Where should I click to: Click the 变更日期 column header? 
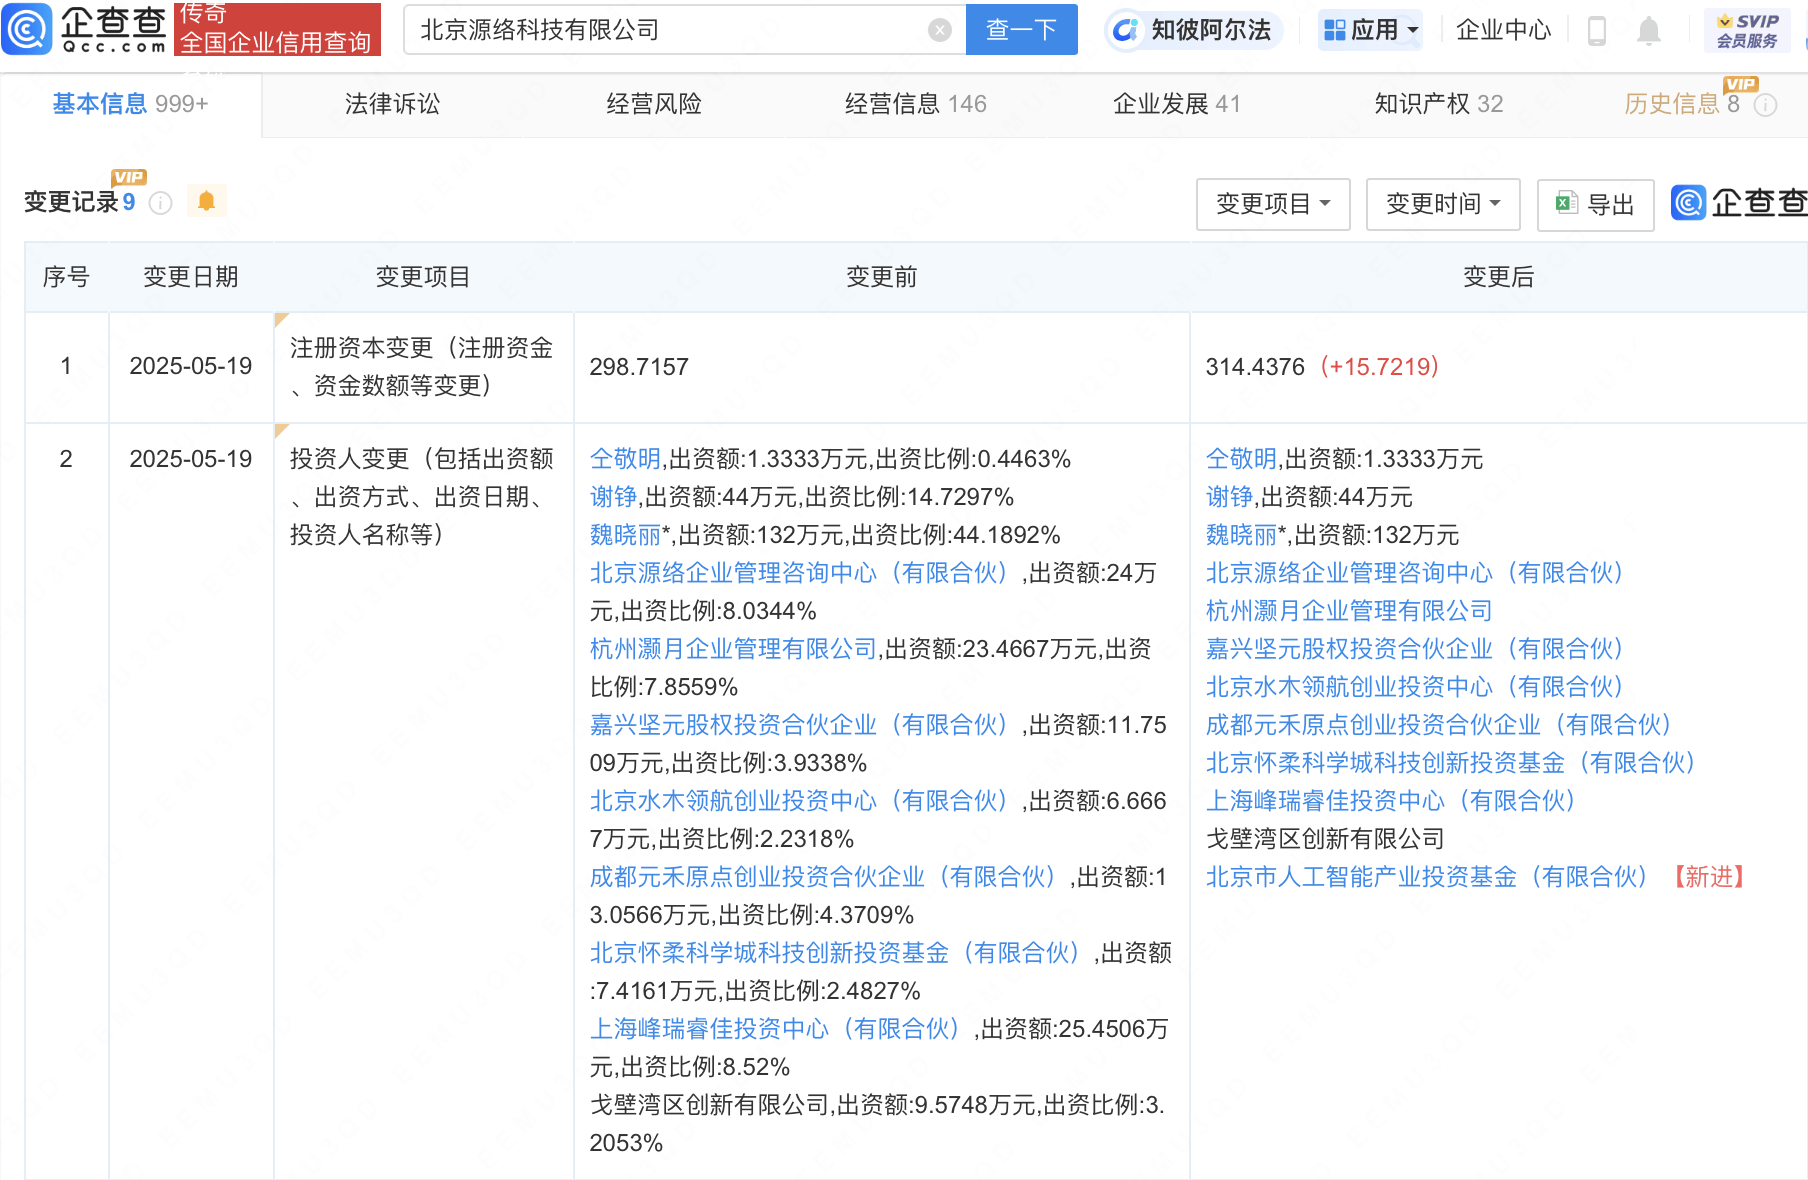pos(191,277)
